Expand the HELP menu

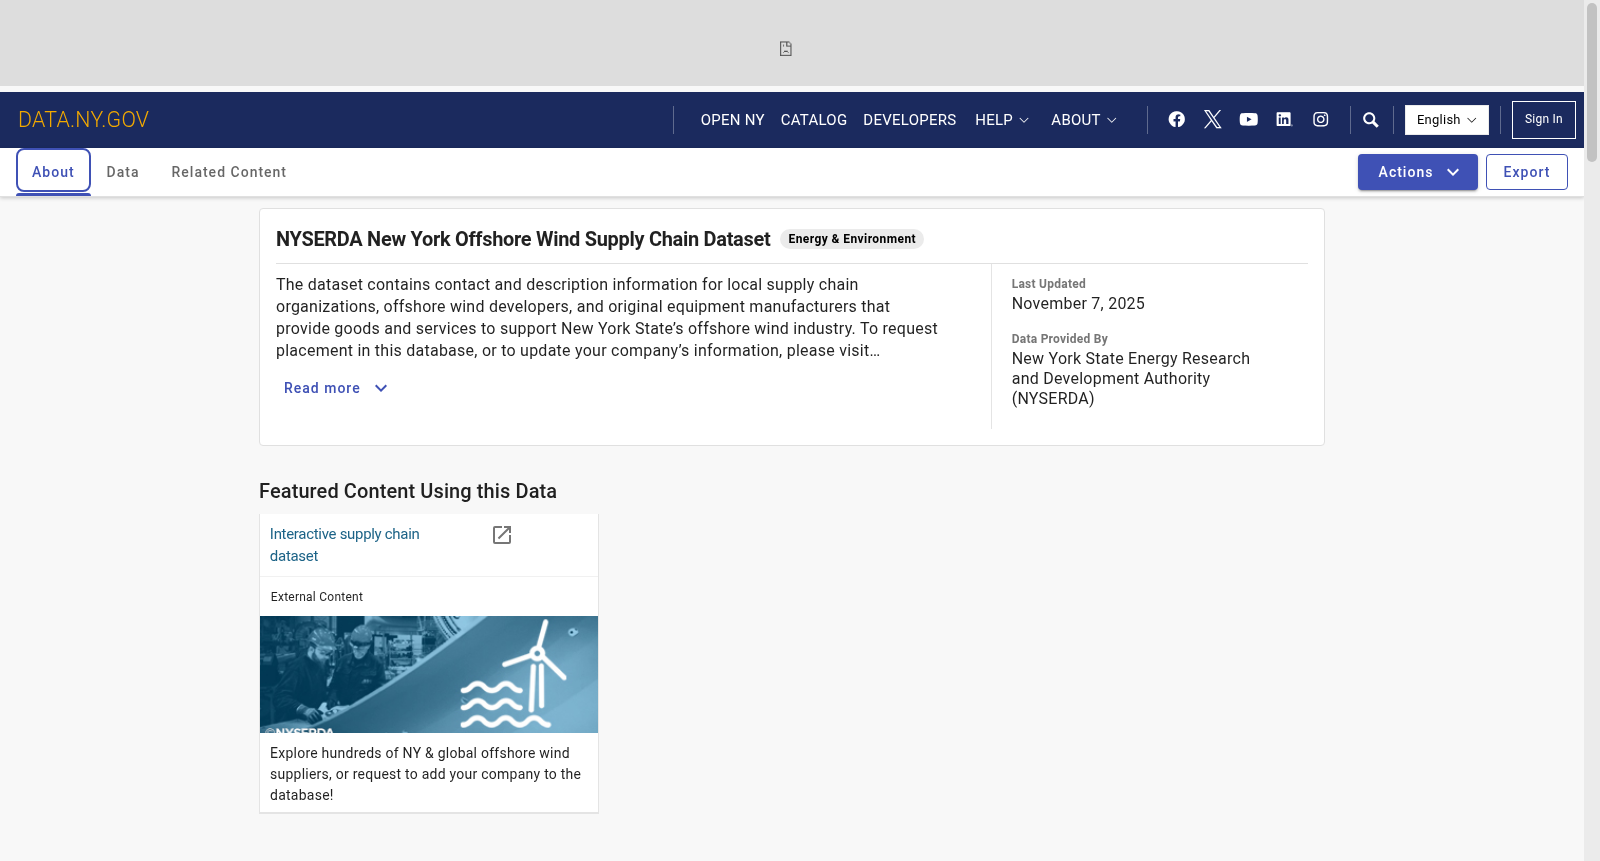click(x=1002, y=120)
